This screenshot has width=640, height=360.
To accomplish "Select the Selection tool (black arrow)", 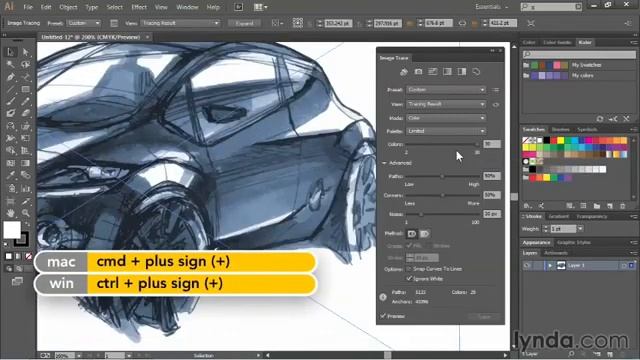I will point(11,52).
